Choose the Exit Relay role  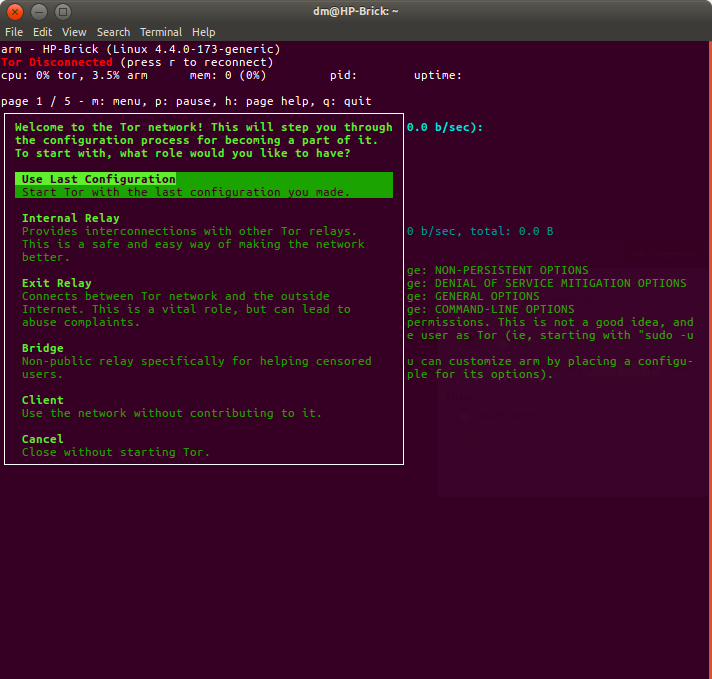click(56, 283)
